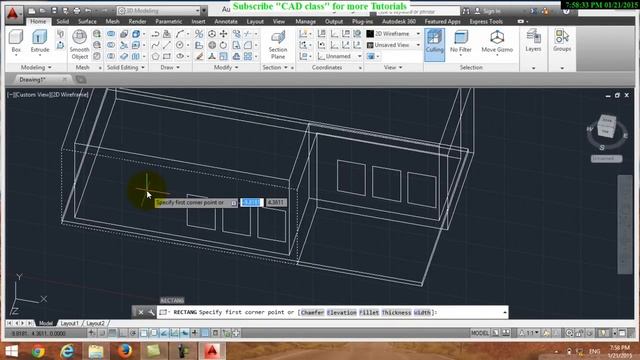Choose the Thickness command option

point(396,312)
